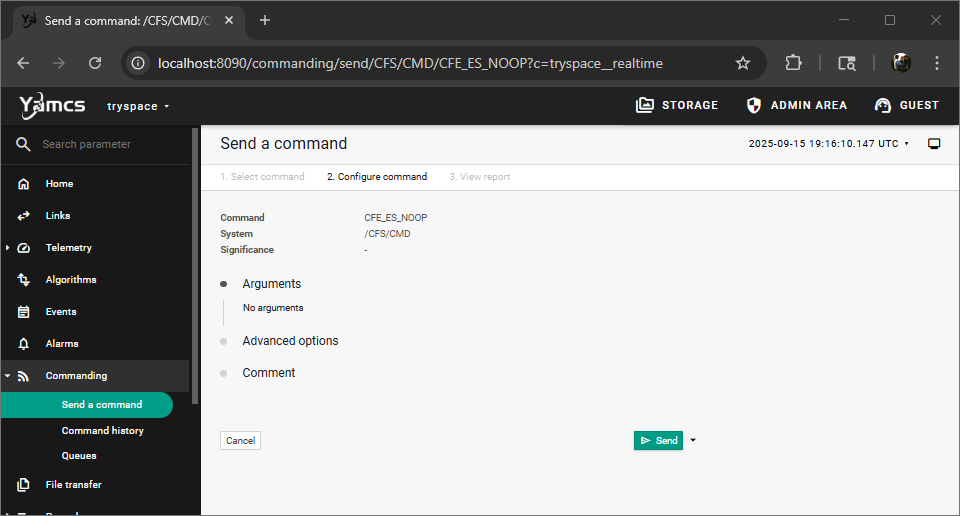Bookmark this page with star icon
The image size is (960, 516).
tap(743, 63)
